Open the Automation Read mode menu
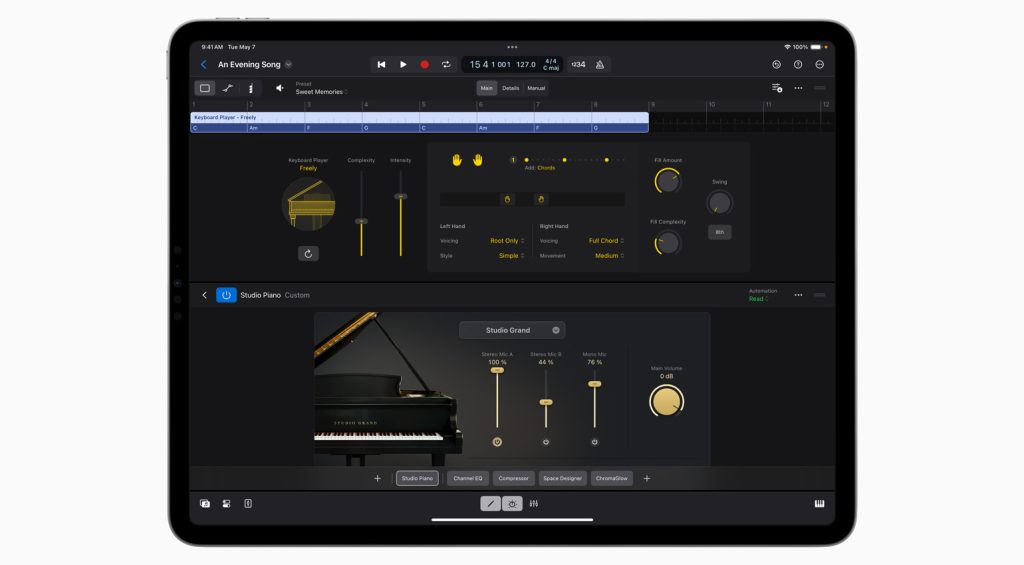This screenshot has height=565, width=1024. (x=759, y=299)
